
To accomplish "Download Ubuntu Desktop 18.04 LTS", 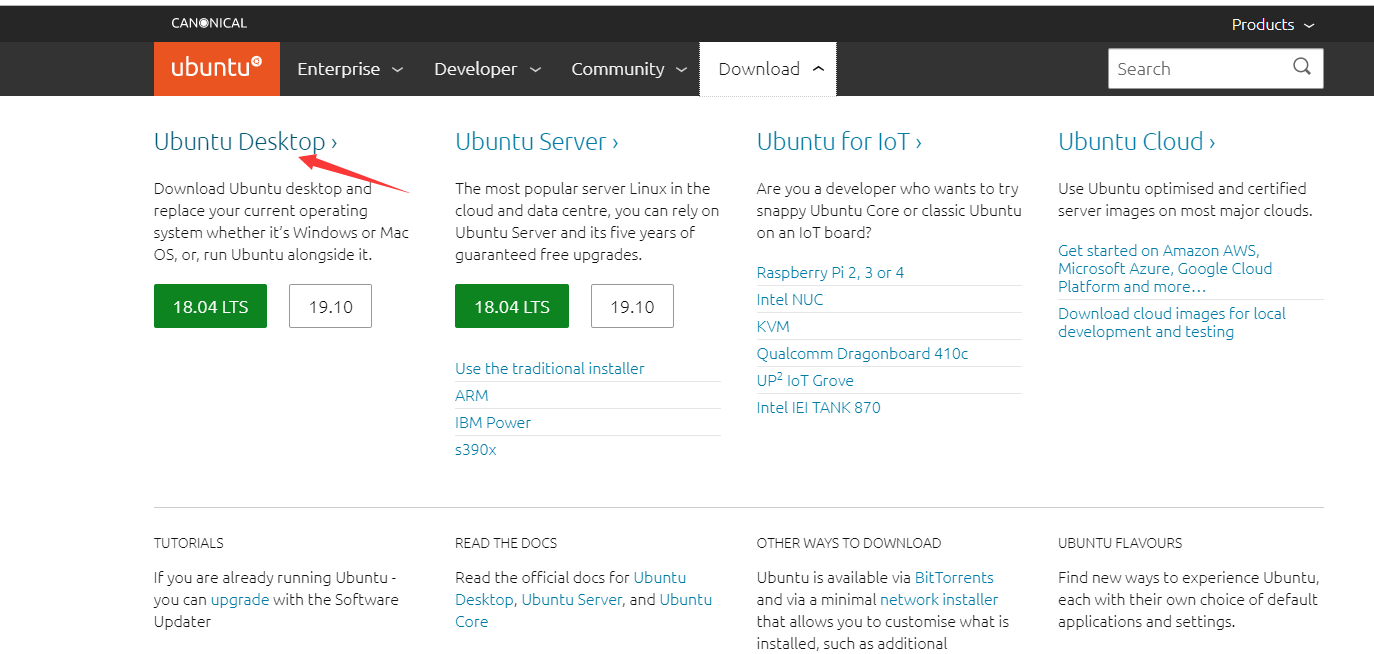I will tap(210, 306).
